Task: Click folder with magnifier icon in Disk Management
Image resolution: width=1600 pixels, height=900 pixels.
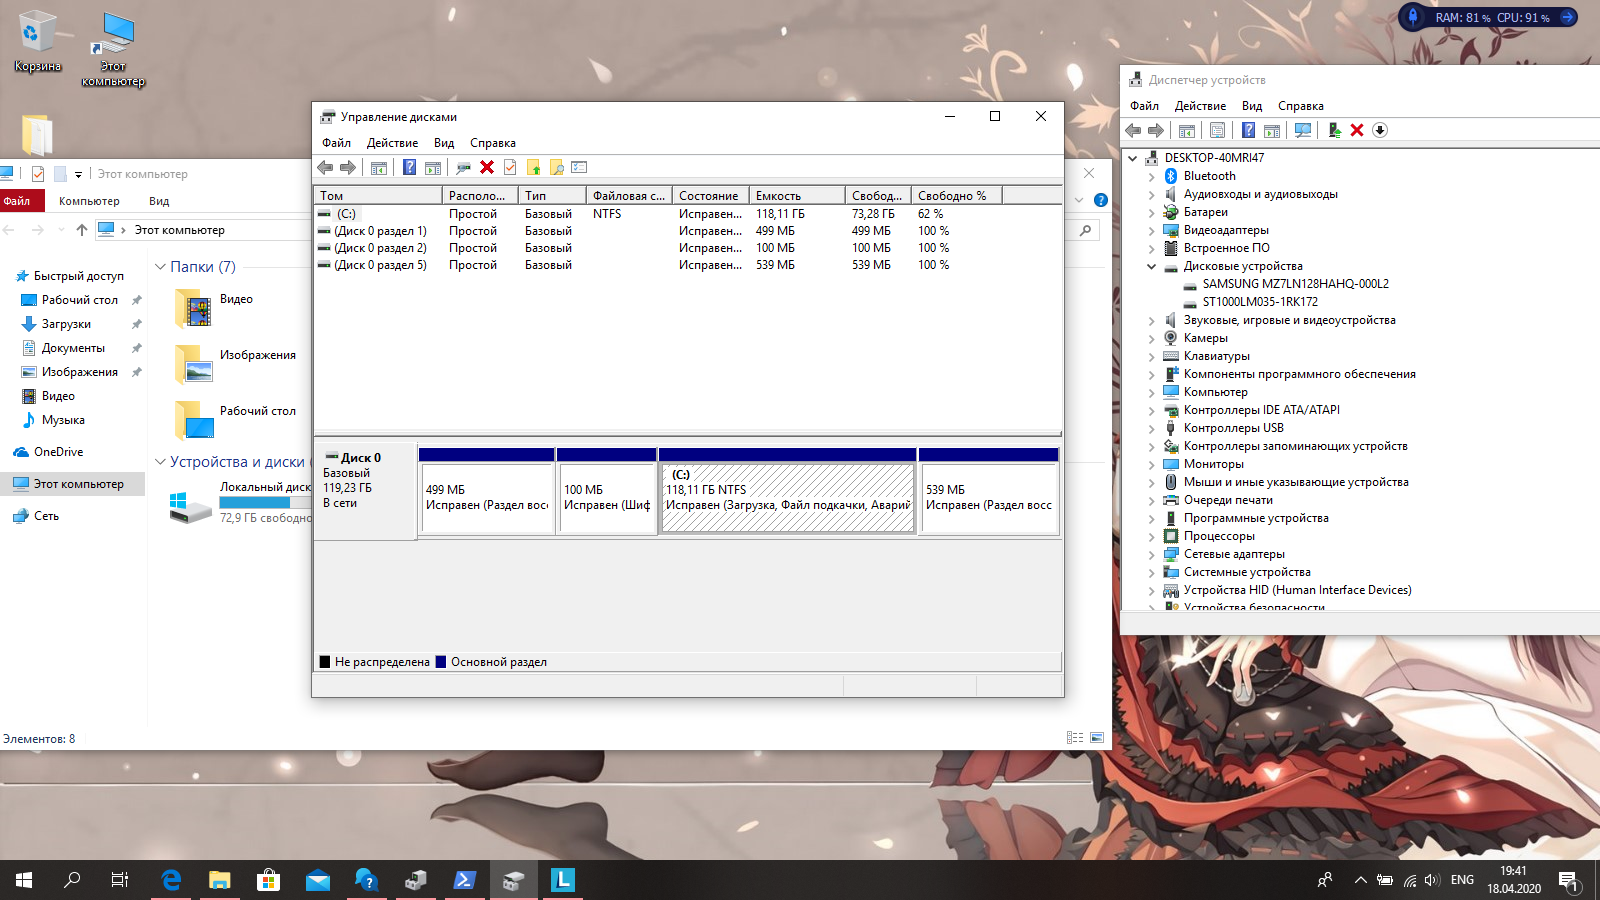Action: coord(556,167)
